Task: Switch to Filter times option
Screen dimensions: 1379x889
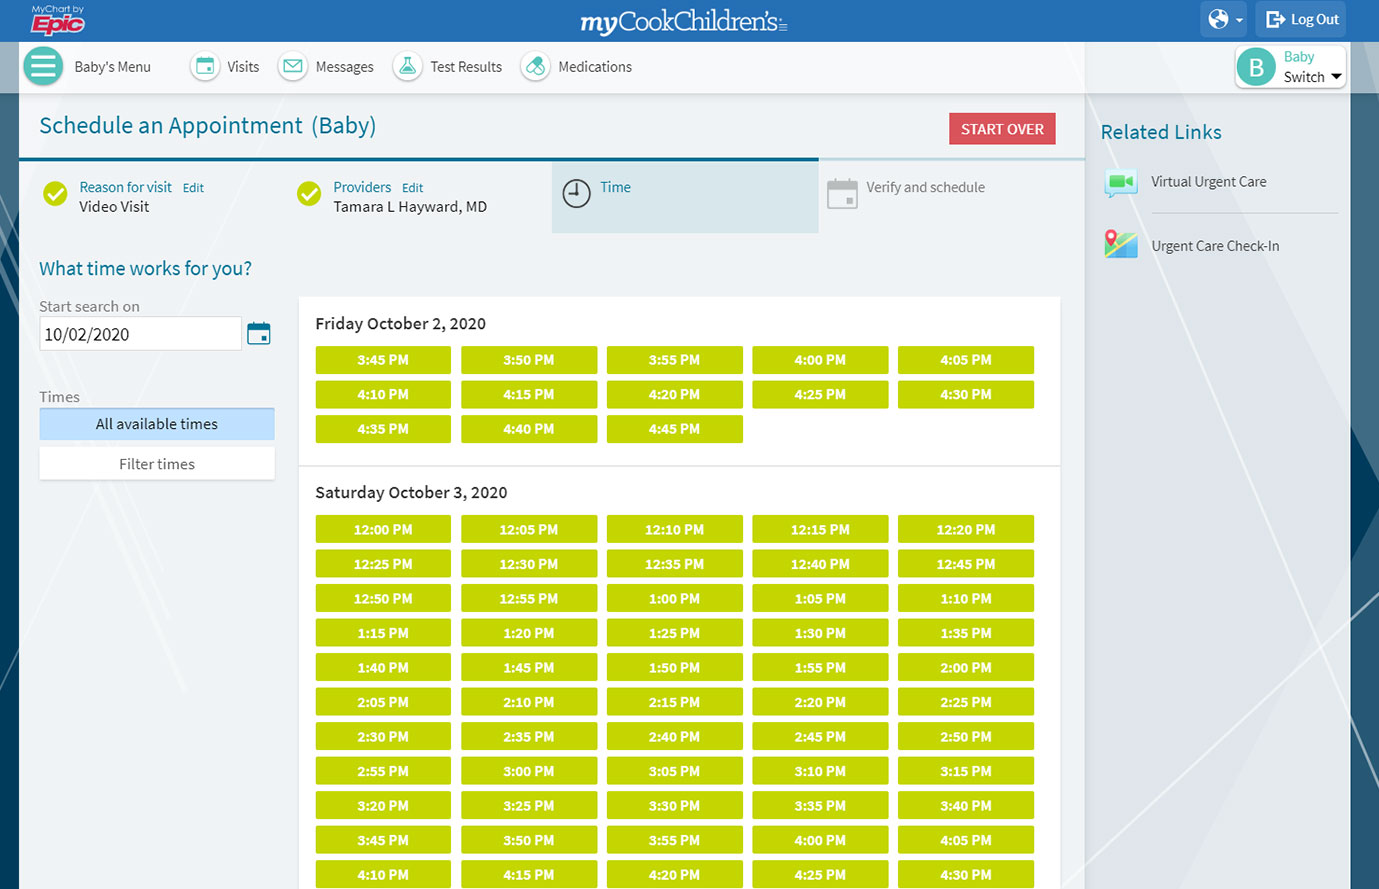Action: click(x=157, y=464)
